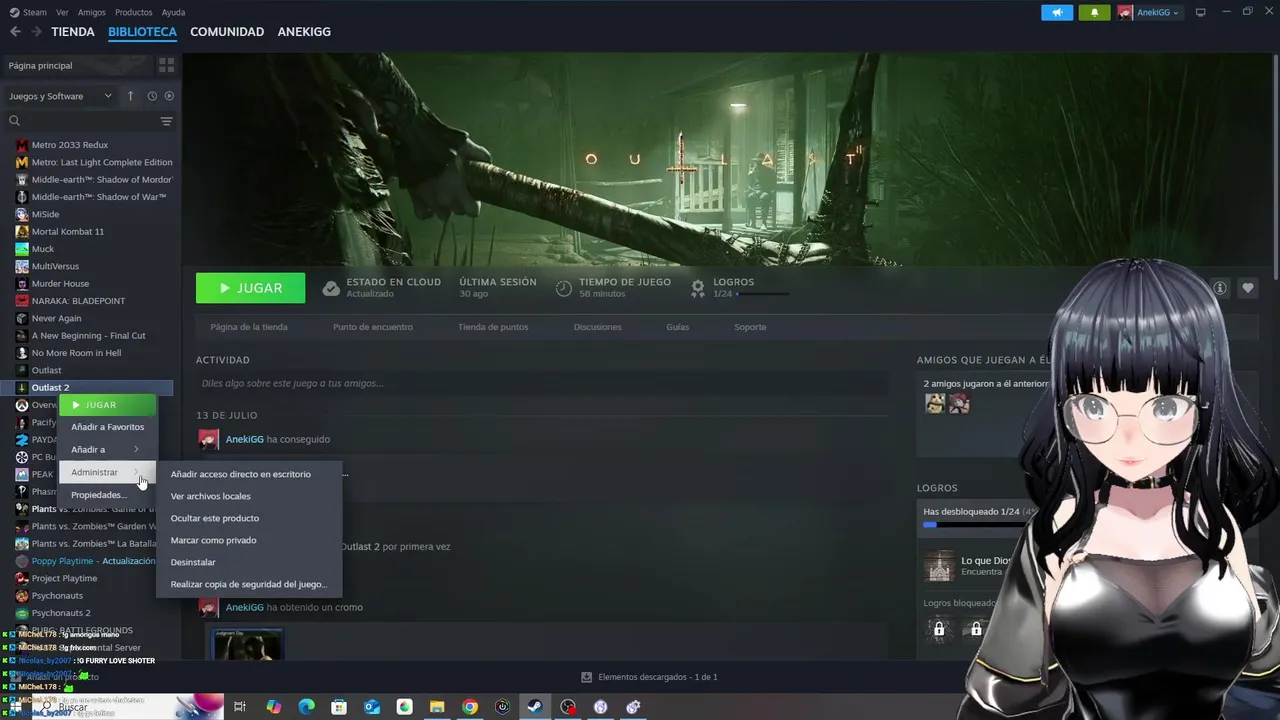The image size is (1280, 720).
Task: Select Murder House in library list
Action: click(x=60, y=283)
